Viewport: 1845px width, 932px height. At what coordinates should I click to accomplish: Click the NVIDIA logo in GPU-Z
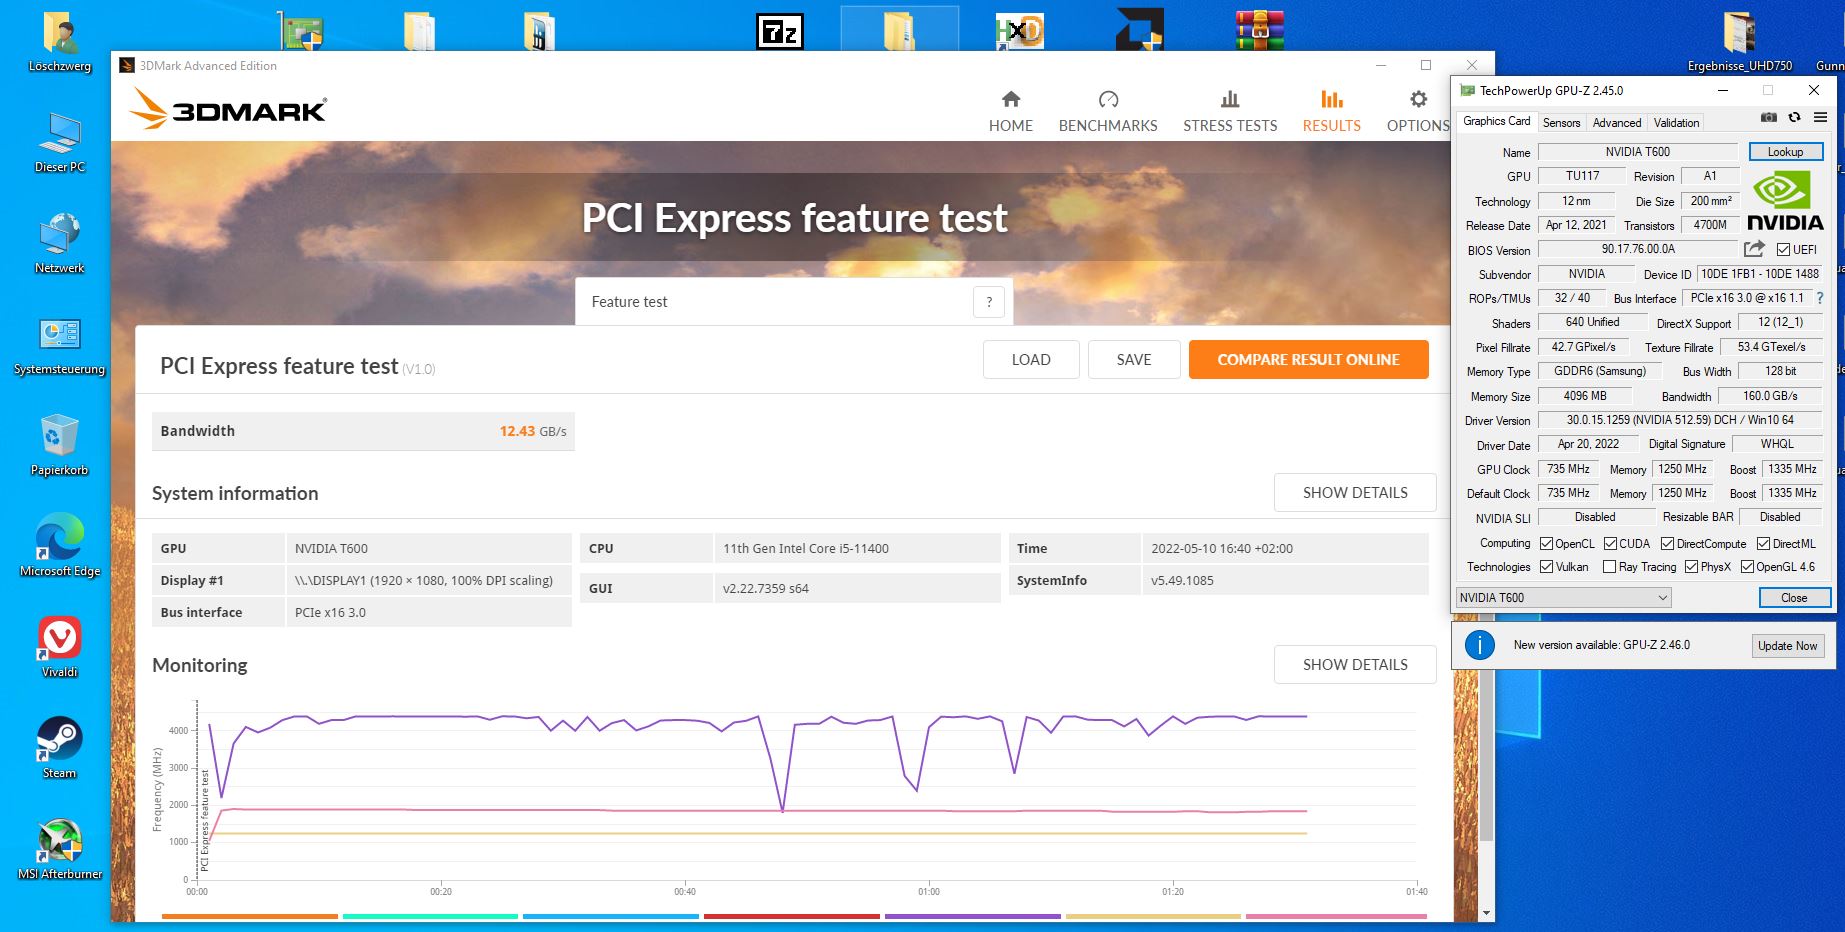tap(1785, 201)
